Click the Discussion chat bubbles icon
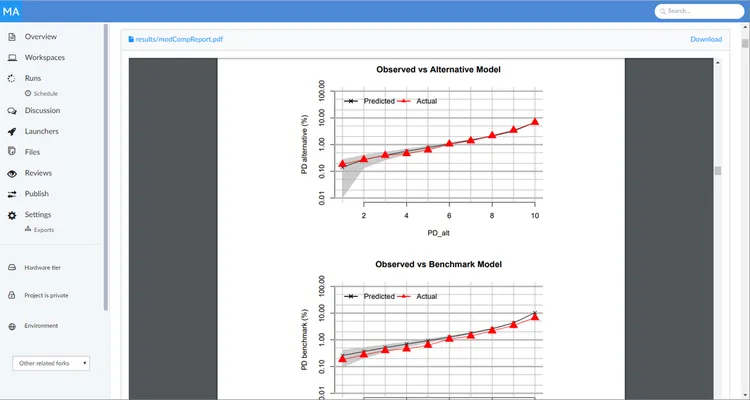750x400 pixels. tap(12, 111)
